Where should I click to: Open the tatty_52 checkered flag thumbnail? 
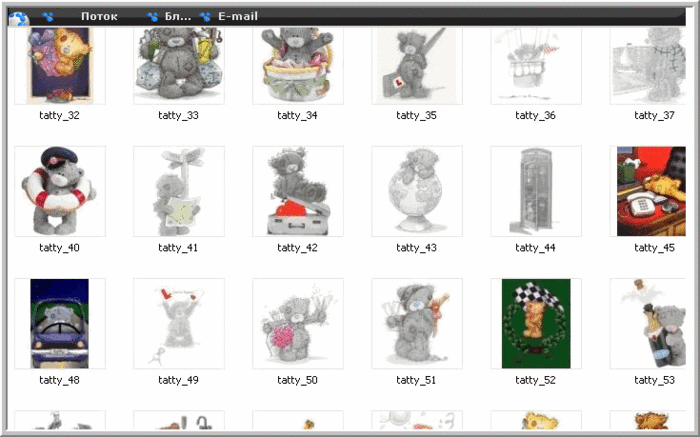point(536,324)
